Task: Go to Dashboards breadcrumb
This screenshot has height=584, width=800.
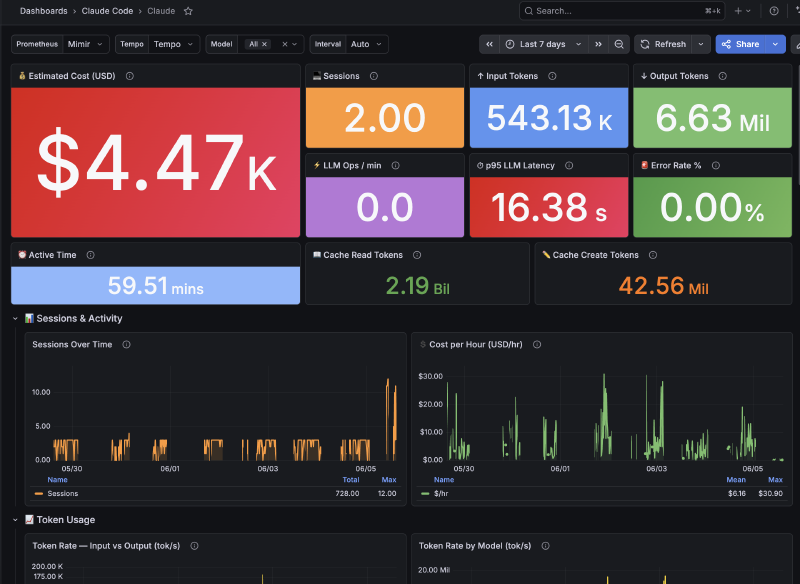Action: [43, 11]
